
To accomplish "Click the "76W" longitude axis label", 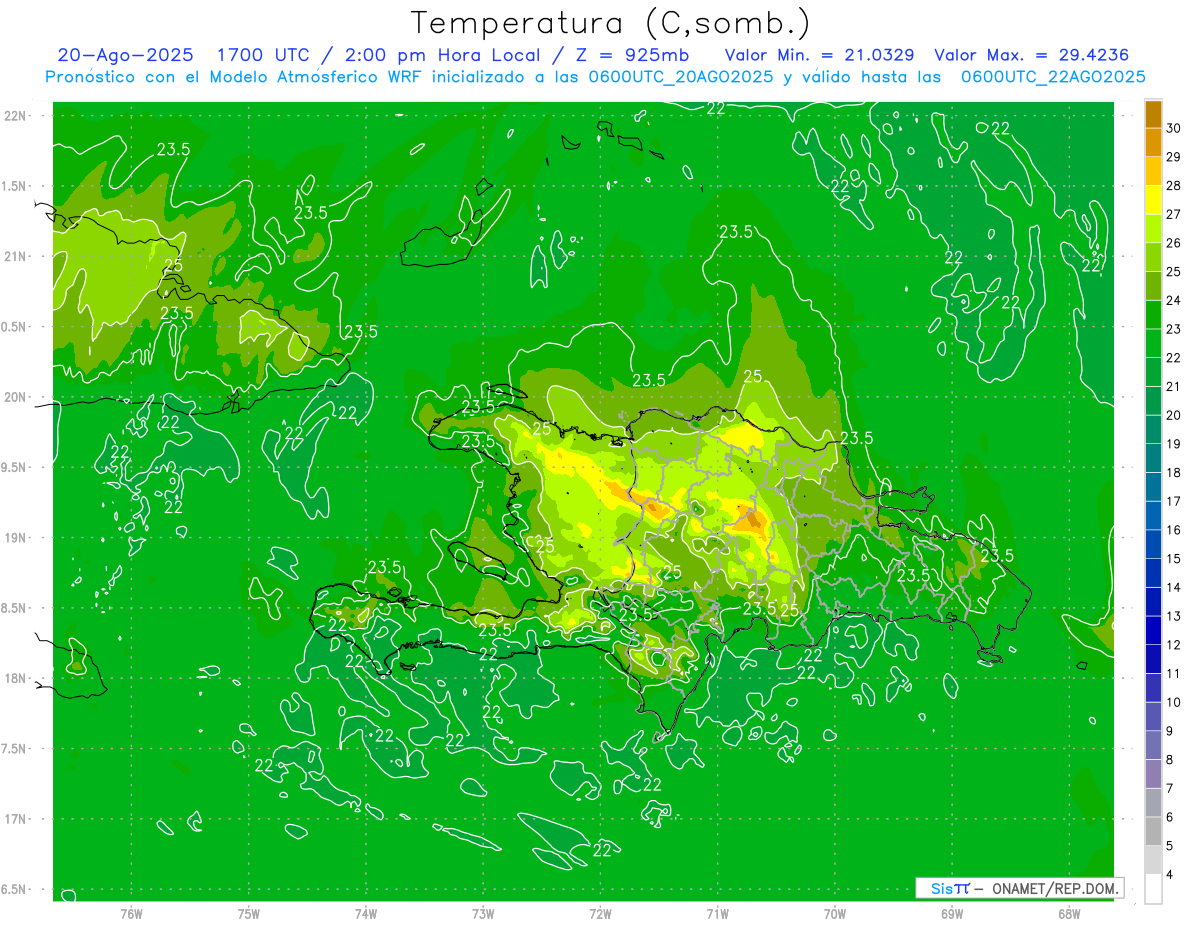I will (131, 914).
